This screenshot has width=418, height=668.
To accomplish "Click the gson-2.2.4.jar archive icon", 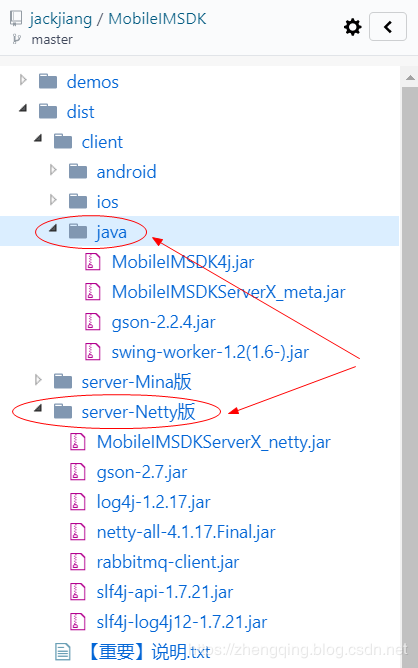I will [92, 322].
